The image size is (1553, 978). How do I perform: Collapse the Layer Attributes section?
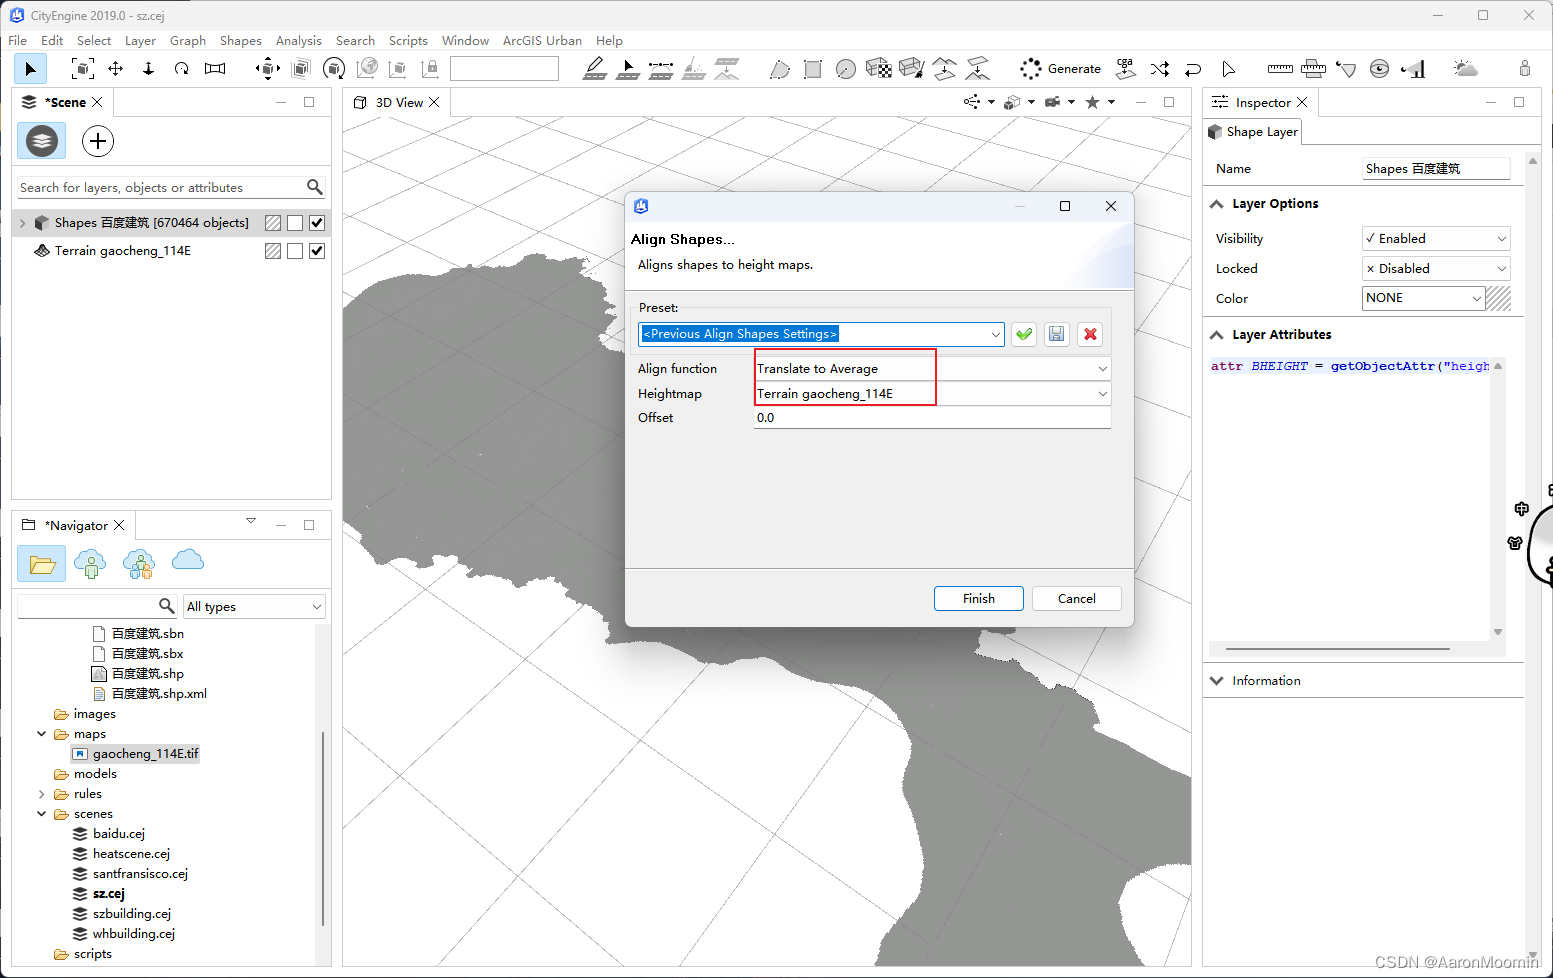click(x=1217, y=335)
